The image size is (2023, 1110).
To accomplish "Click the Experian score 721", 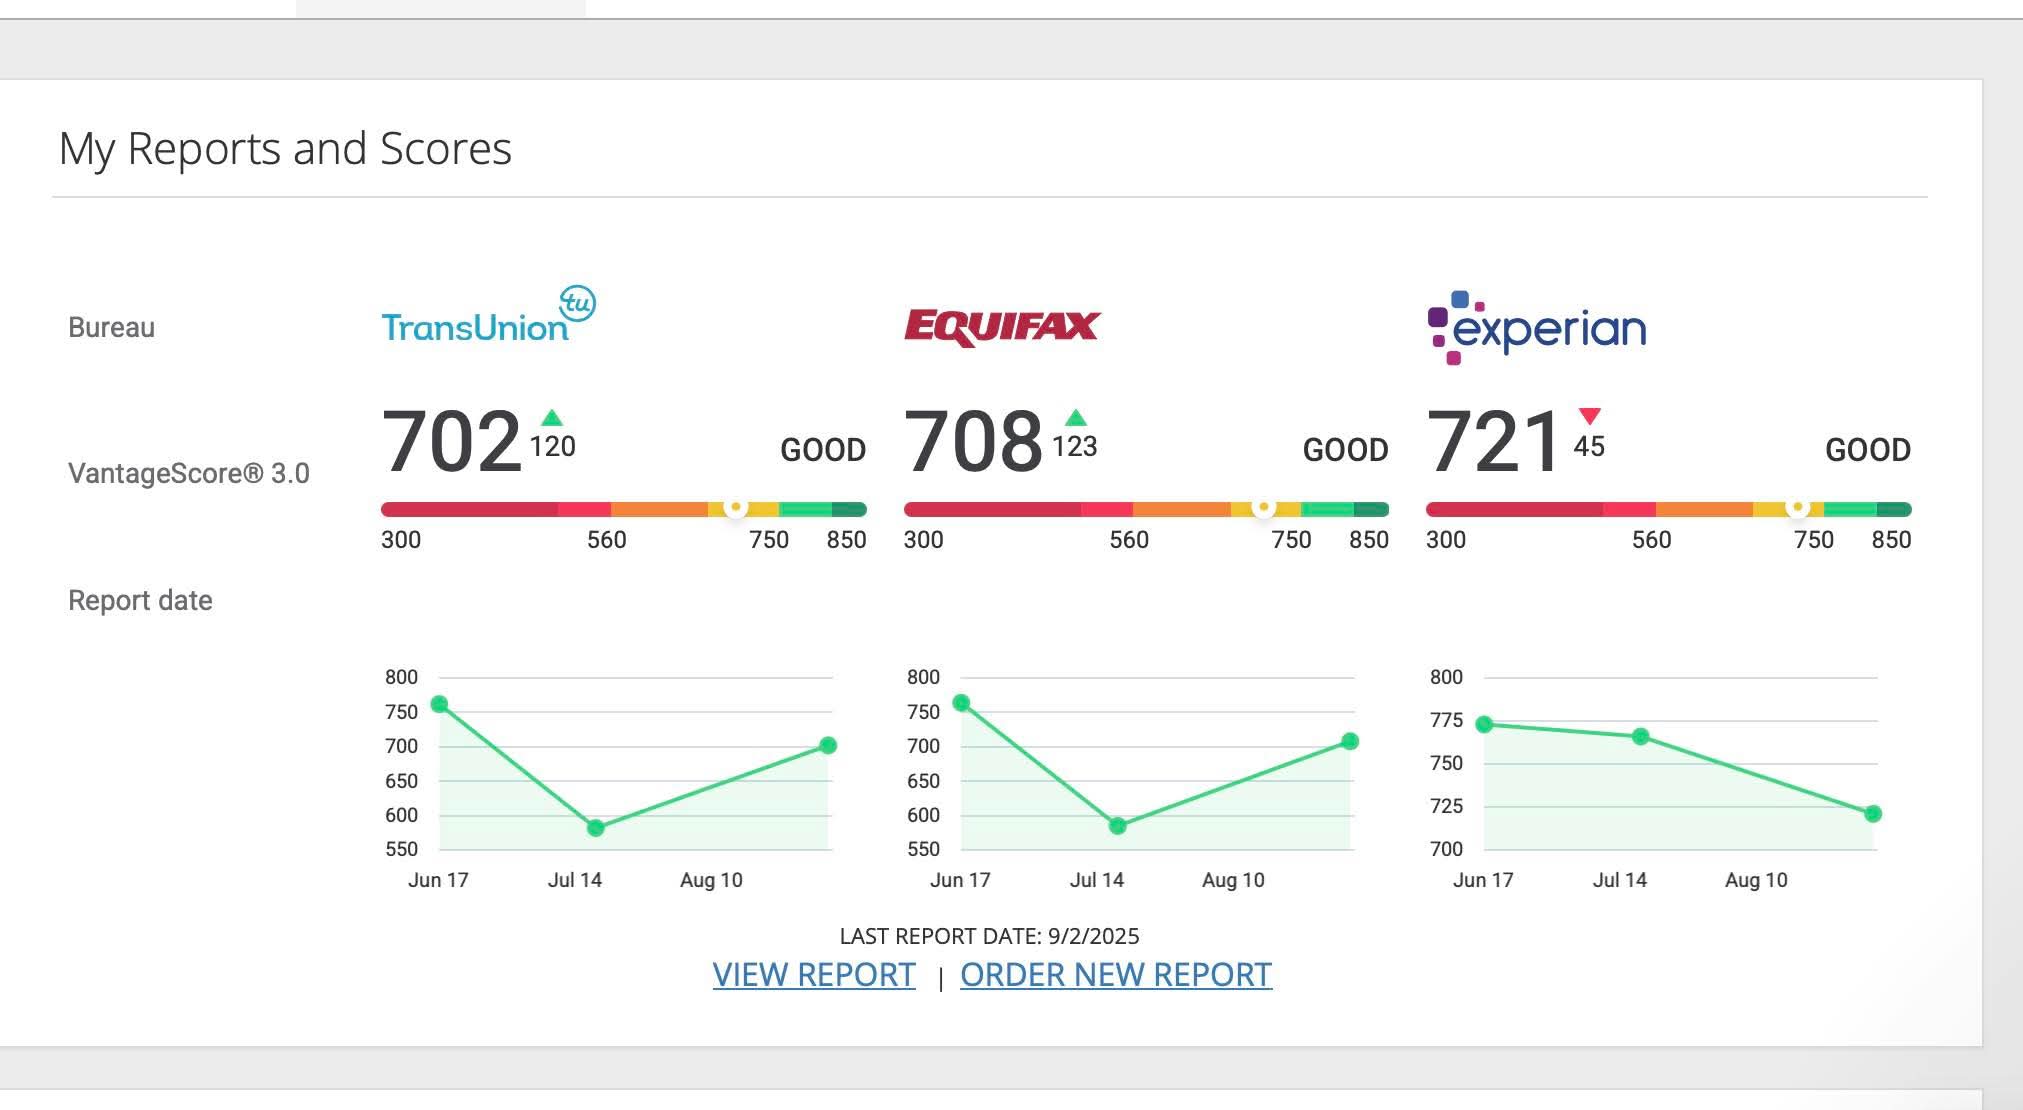I will (x=1493, y=441).
